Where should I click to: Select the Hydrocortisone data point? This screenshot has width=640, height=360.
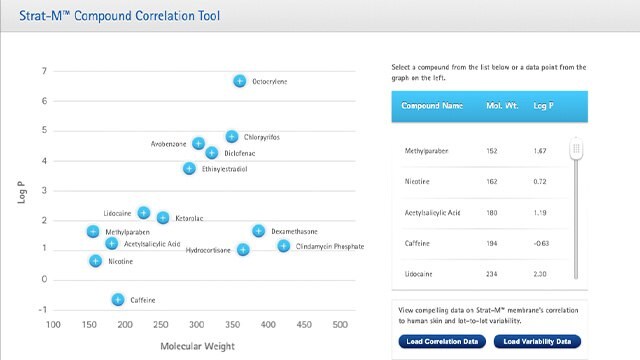tap(243, 249)
